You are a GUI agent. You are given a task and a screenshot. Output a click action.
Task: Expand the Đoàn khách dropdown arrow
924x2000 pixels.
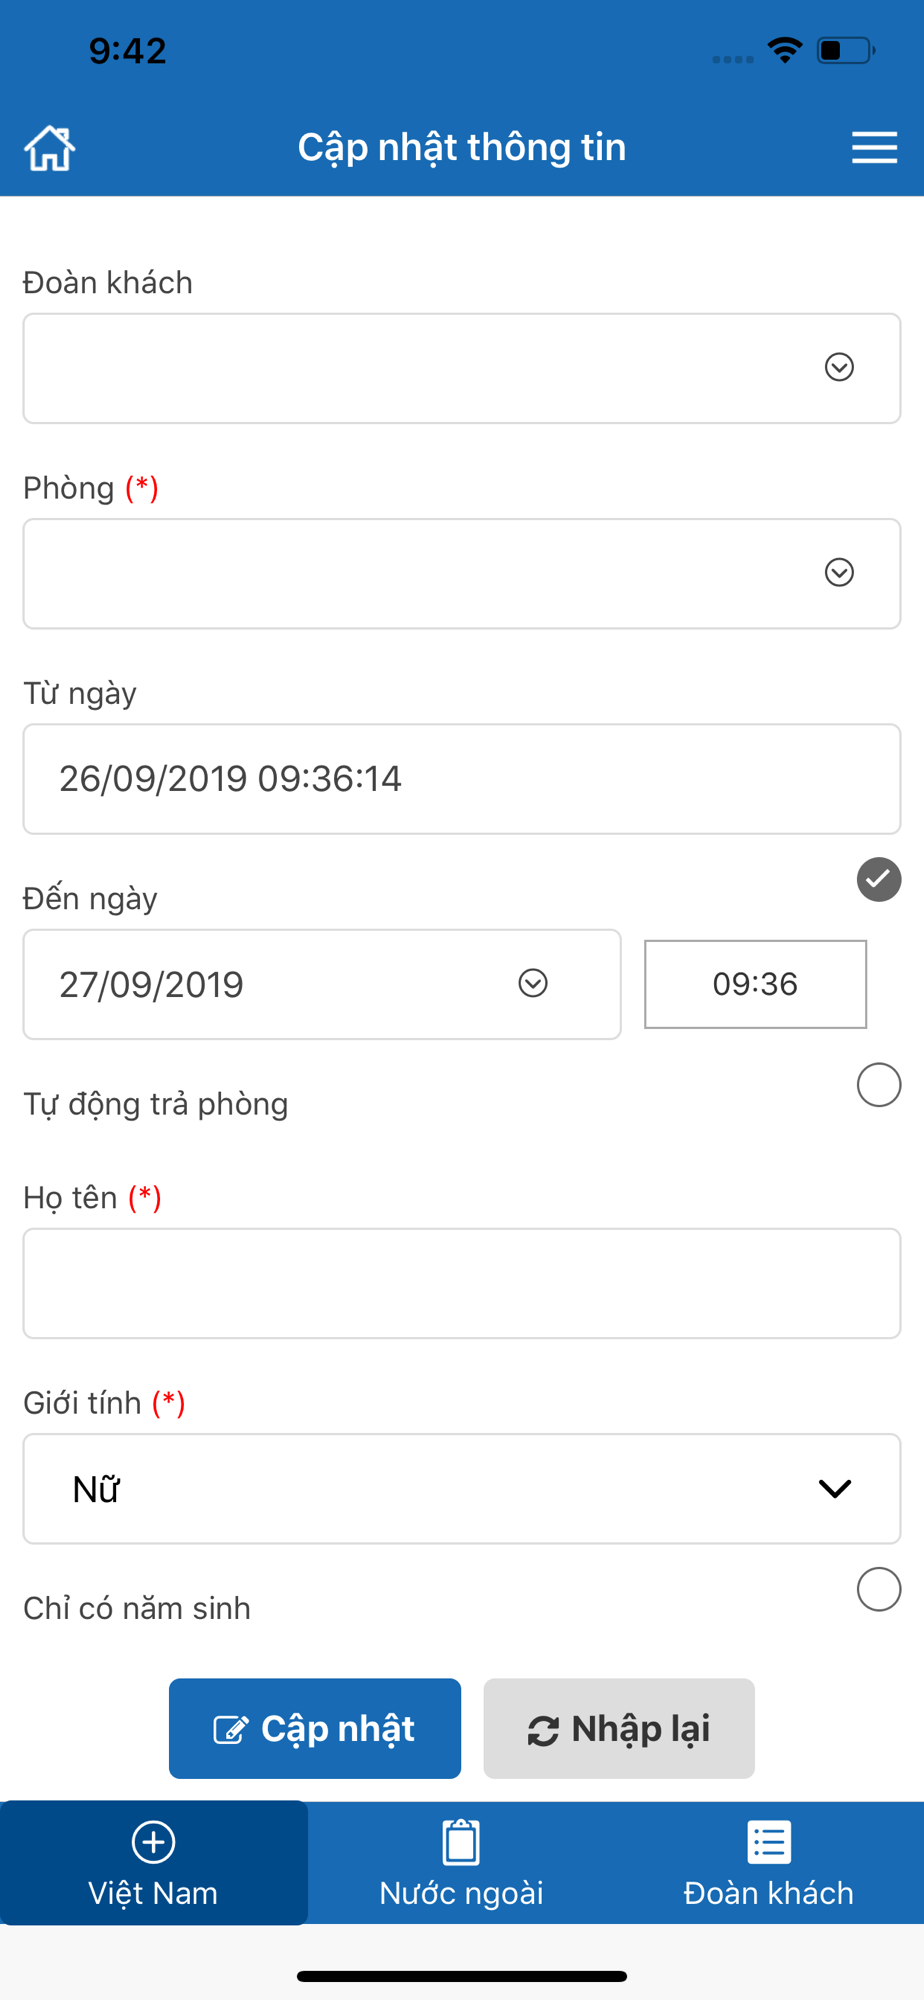(x=839, y=367)
